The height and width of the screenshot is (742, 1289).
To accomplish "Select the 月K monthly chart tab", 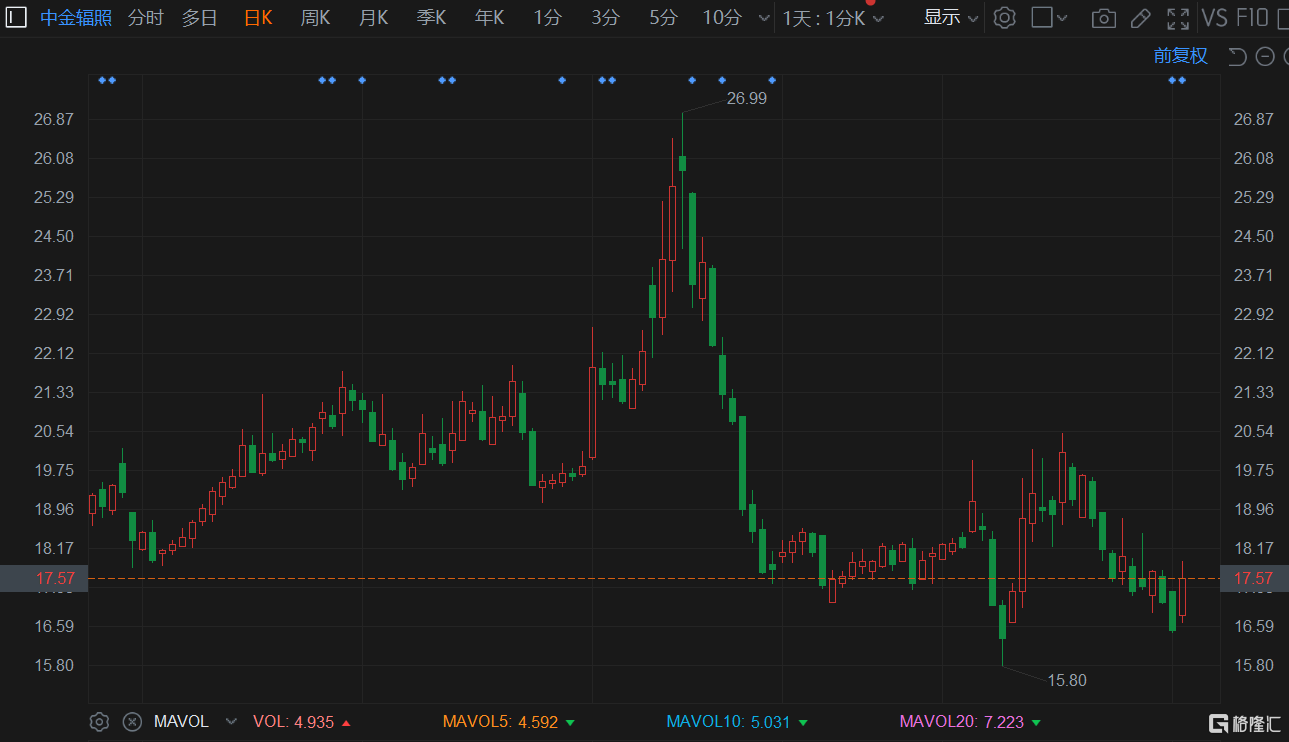I will (x=373, y=17).
